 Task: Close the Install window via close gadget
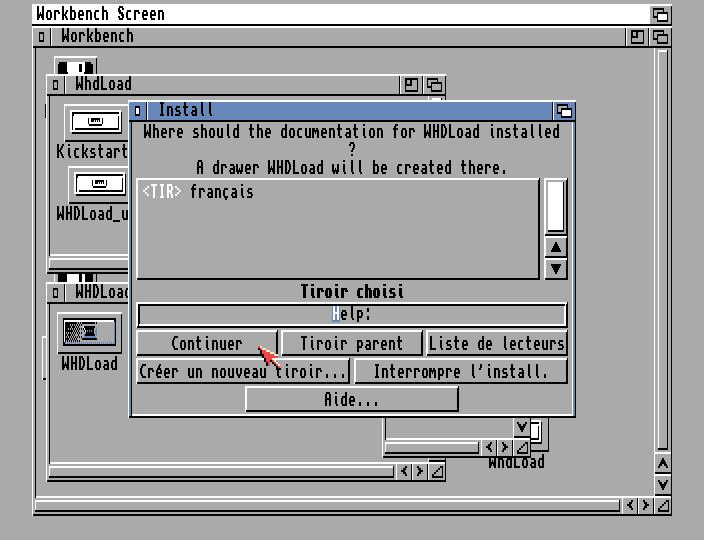[x=138, y=110]
